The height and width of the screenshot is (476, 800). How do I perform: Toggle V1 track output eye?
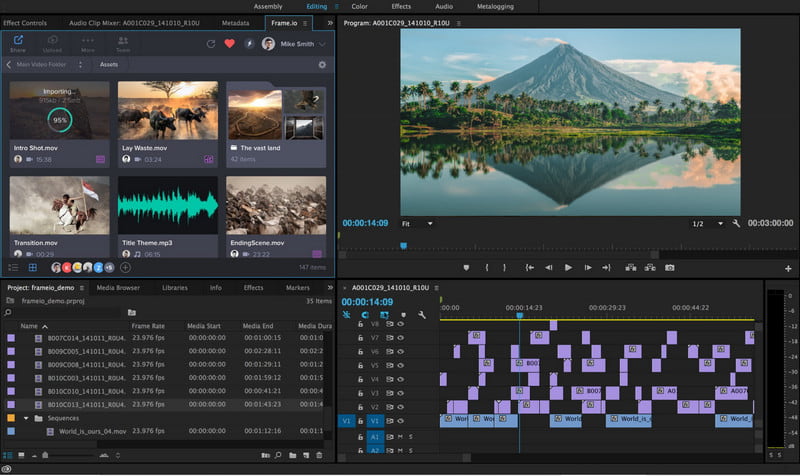[401, 421]
